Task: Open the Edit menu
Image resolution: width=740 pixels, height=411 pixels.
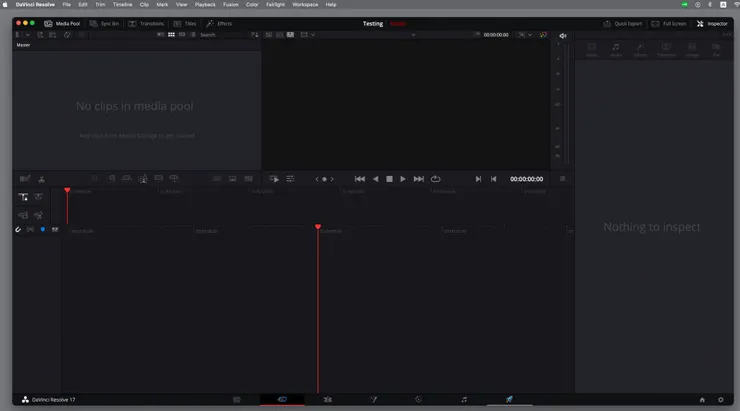Action: coord(83,5)
